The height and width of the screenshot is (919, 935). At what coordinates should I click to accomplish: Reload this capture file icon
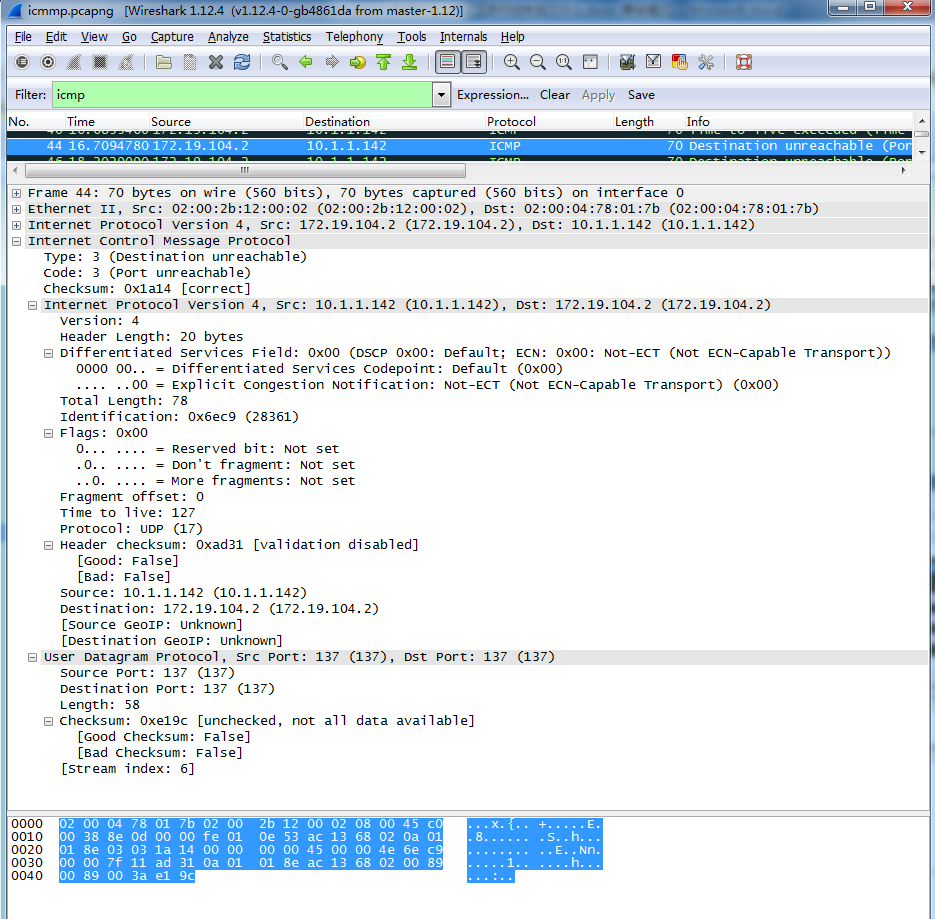coord(242,62)
